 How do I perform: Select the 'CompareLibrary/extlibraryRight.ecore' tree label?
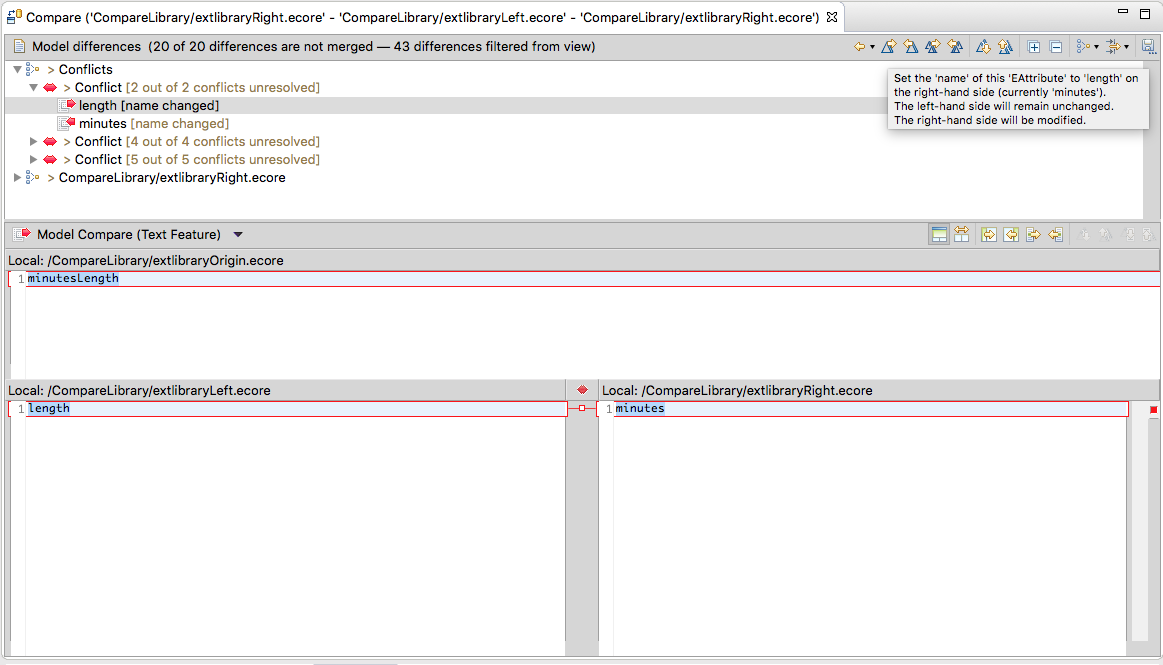(x=172, y=177)
